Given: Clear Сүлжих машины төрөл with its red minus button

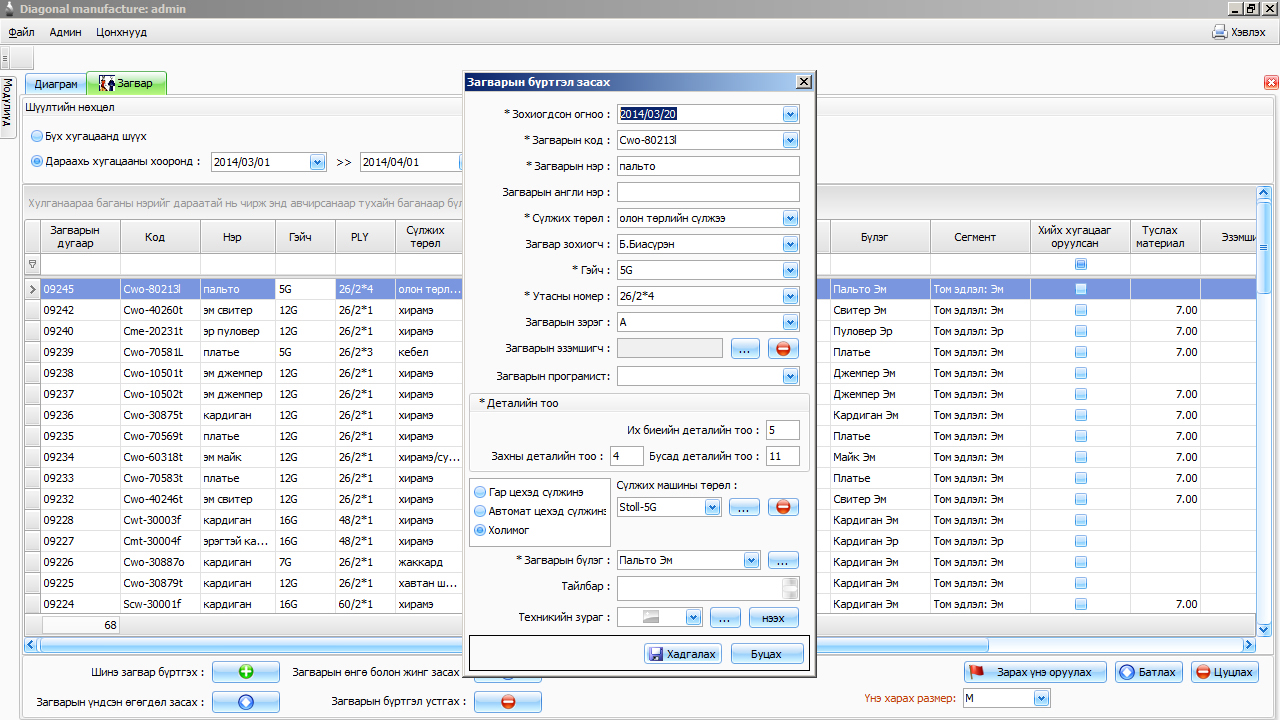Looking at the screenshot, I should (x=783, y=507).
